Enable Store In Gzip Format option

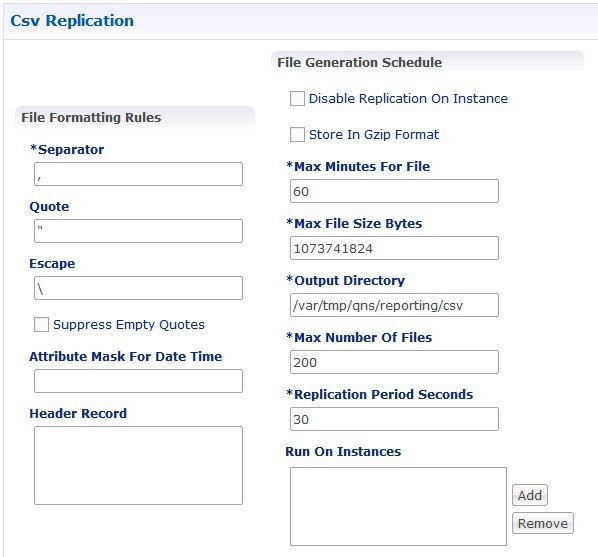pyautogui.click(x=297, y=134)
